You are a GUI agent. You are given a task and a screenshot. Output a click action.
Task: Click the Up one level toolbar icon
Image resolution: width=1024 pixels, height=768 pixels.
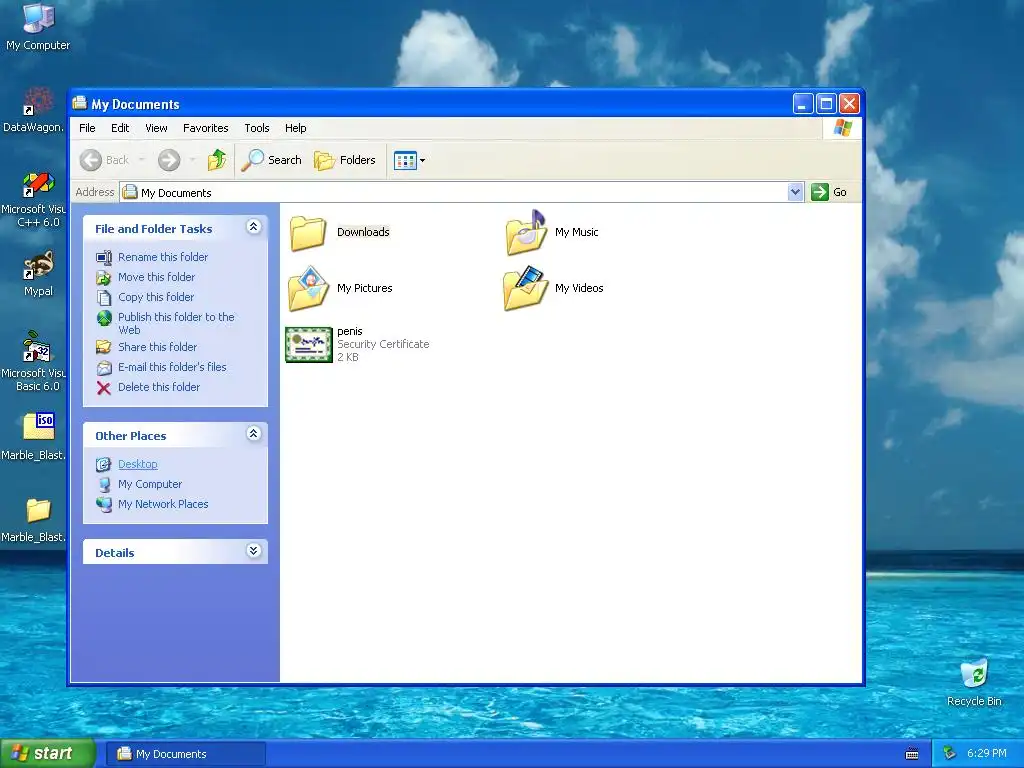pos(217,159)
